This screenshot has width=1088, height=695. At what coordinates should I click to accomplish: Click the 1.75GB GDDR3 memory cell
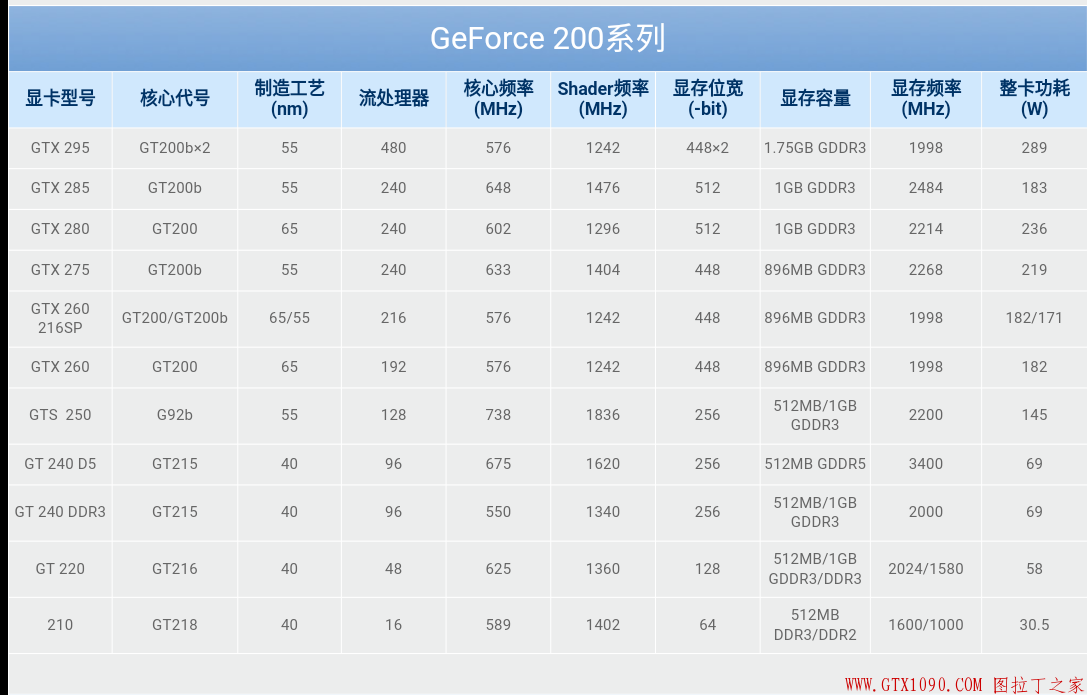[815, 148]
